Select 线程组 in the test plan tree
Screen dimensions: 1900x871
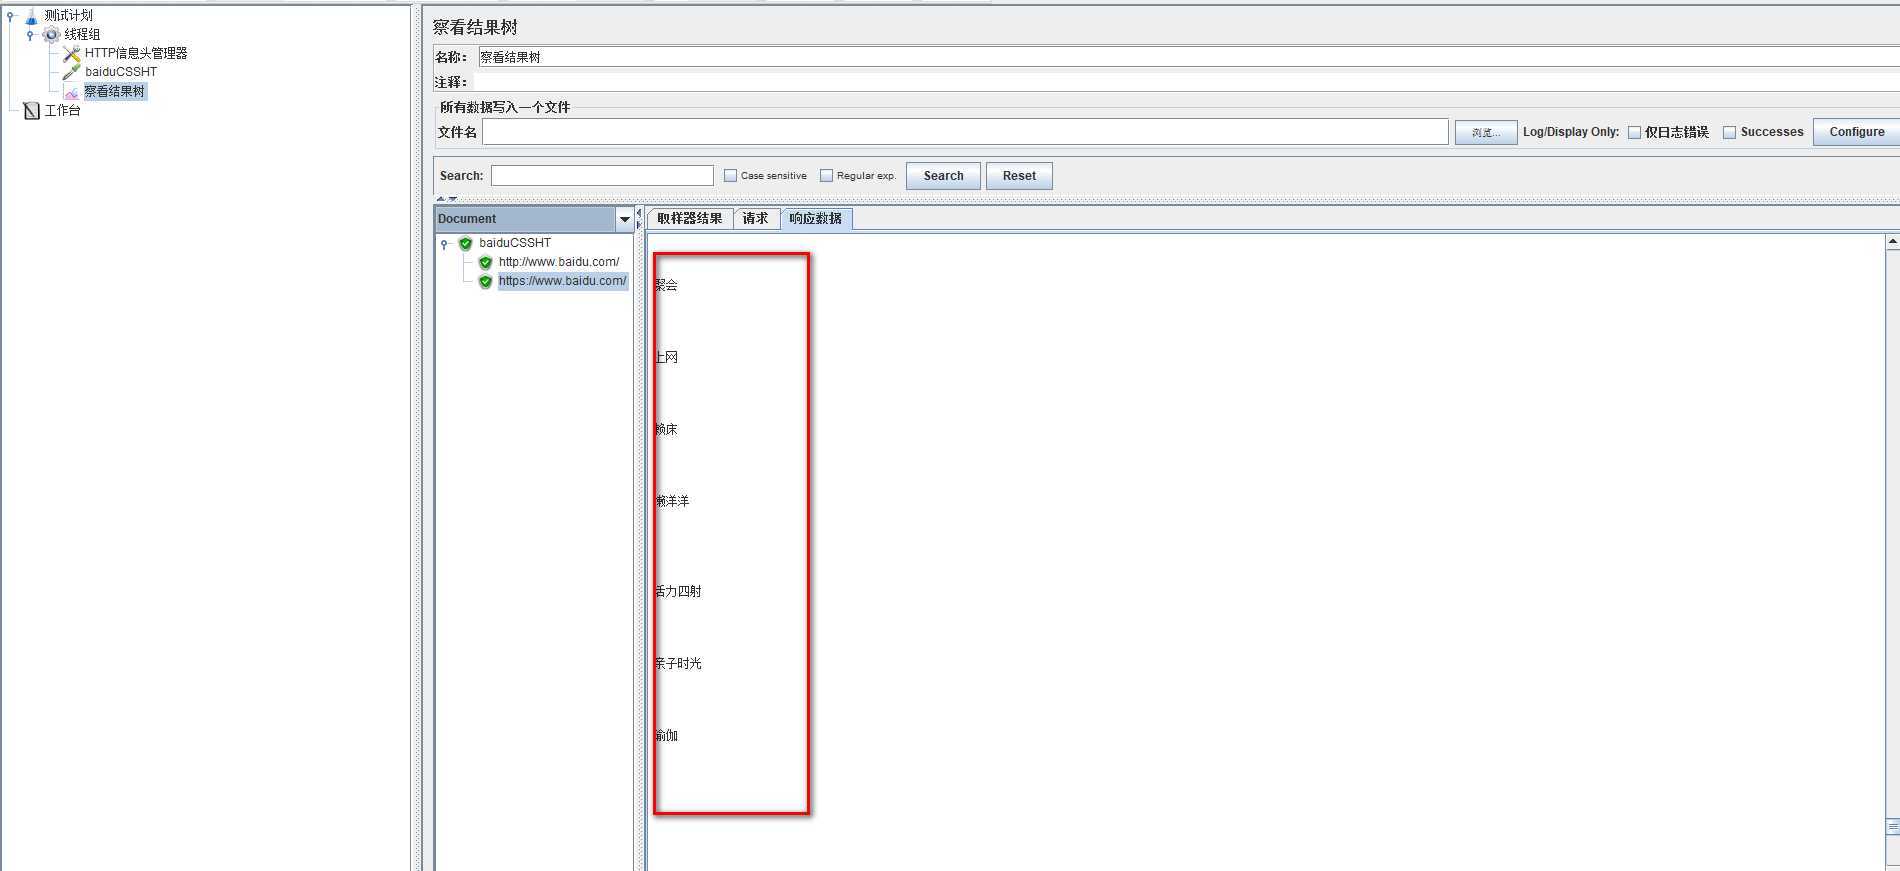(82, 35)
